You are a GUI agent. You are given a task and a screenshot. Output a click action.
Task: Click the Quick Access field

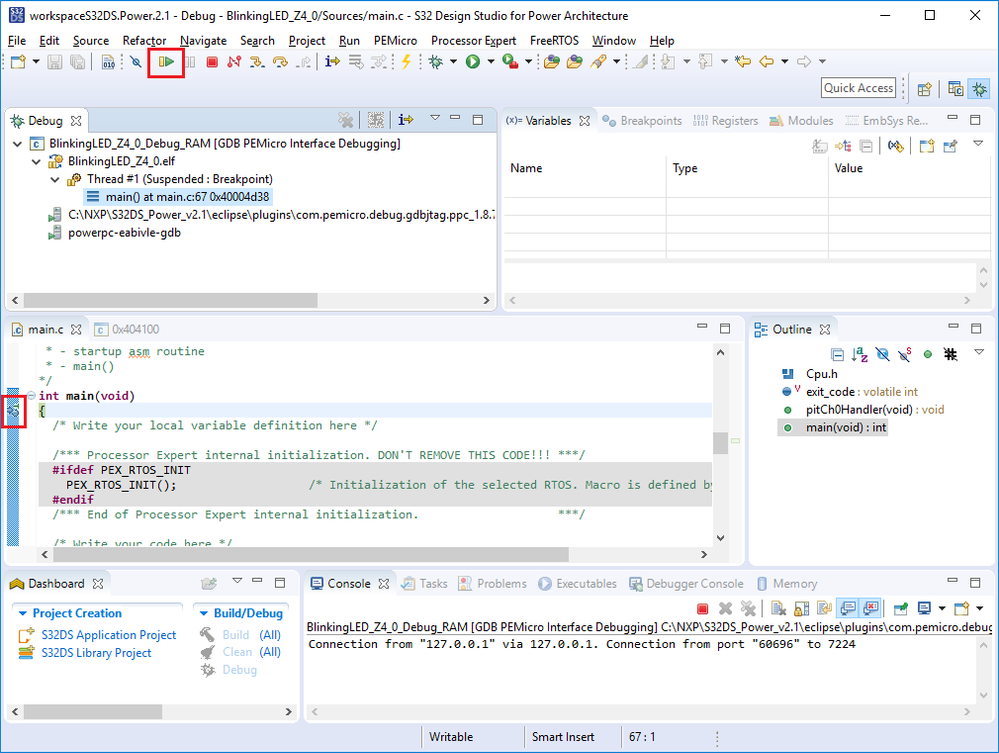coord(859,88)
